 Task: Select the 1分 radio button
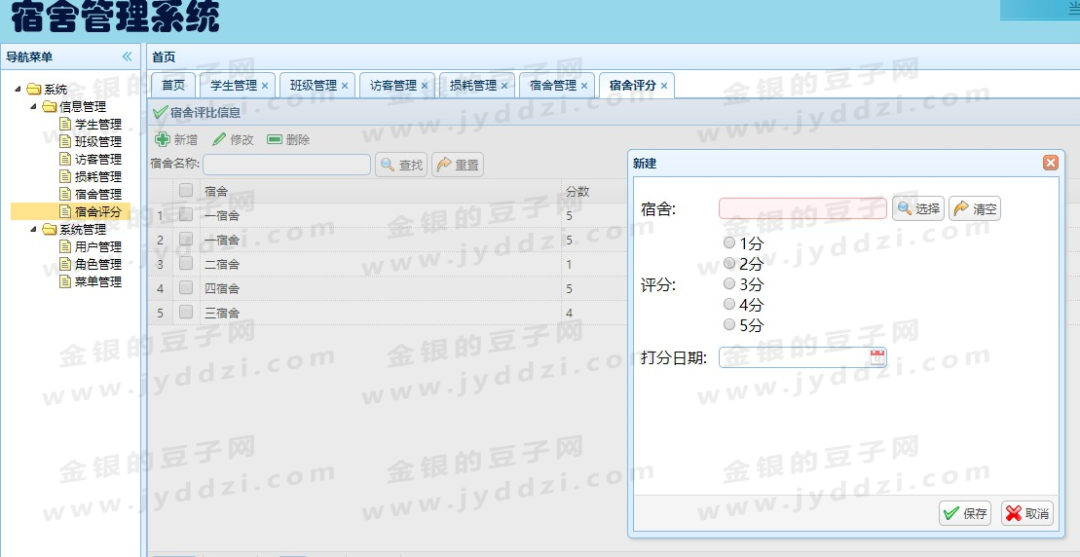coord(729,242)
